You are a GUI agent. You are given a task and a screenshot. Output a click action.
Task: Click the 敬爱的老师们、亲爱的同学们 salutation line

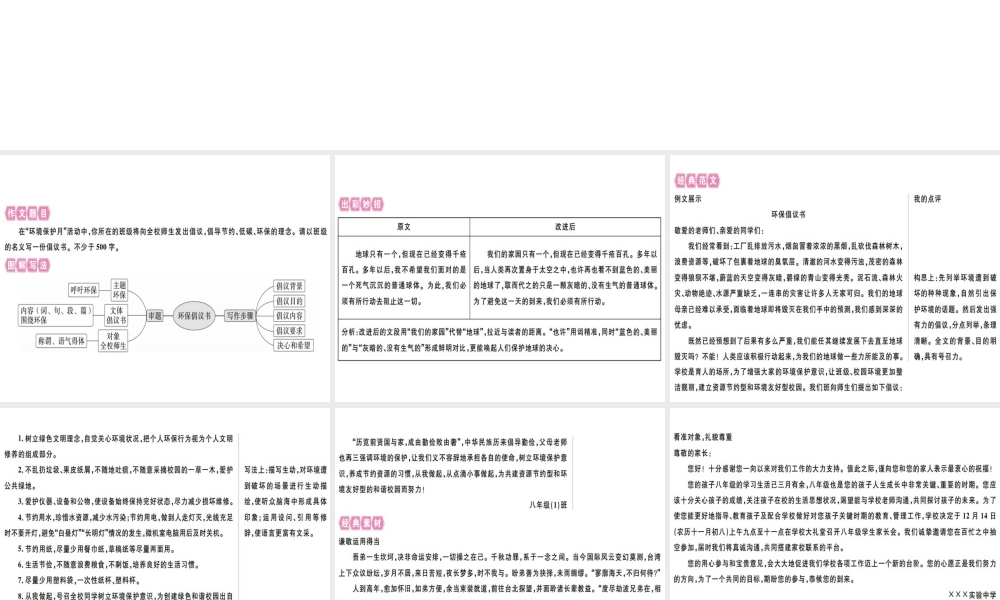(x=719, y=231)
